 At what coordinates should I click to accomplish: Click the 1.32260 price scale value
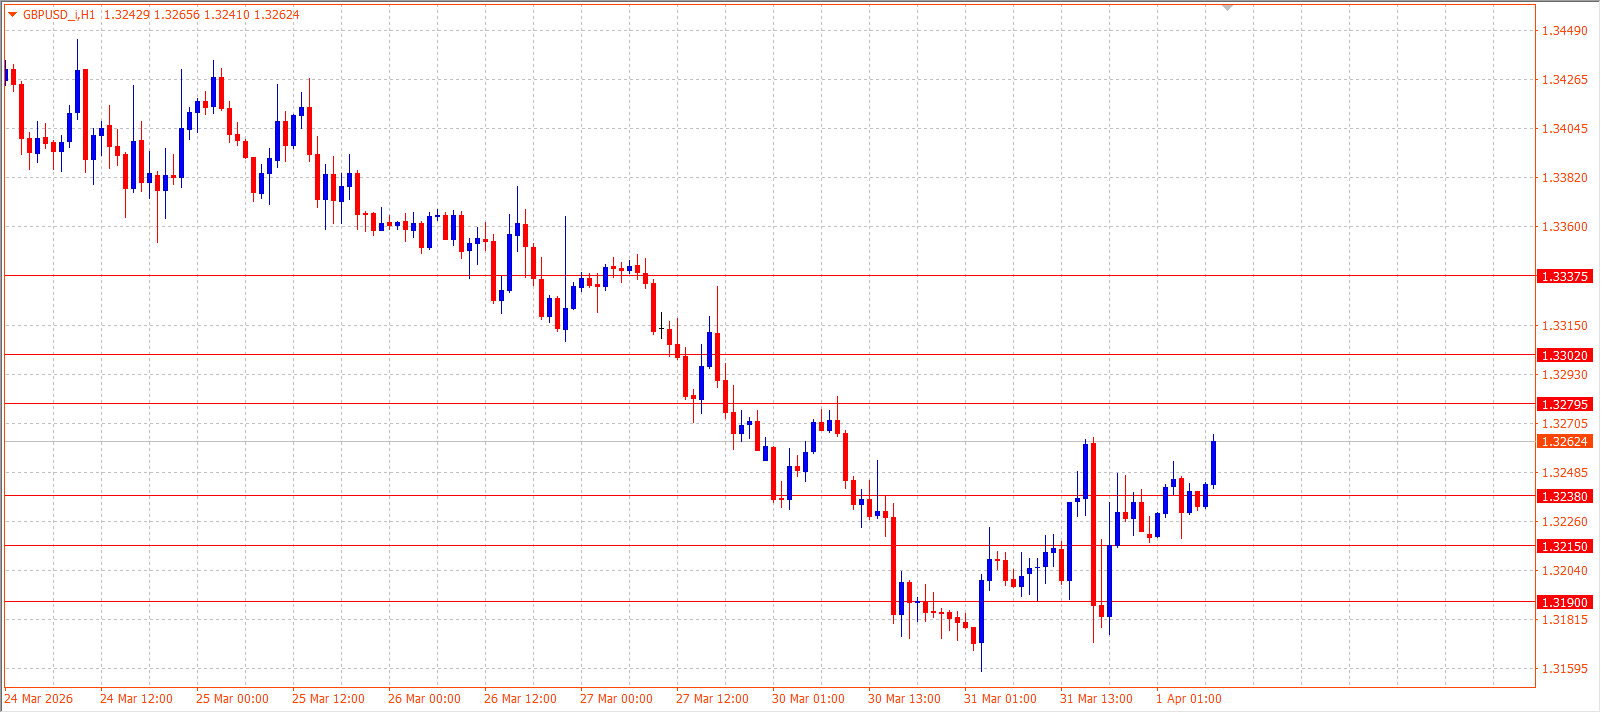[1564, 522]
